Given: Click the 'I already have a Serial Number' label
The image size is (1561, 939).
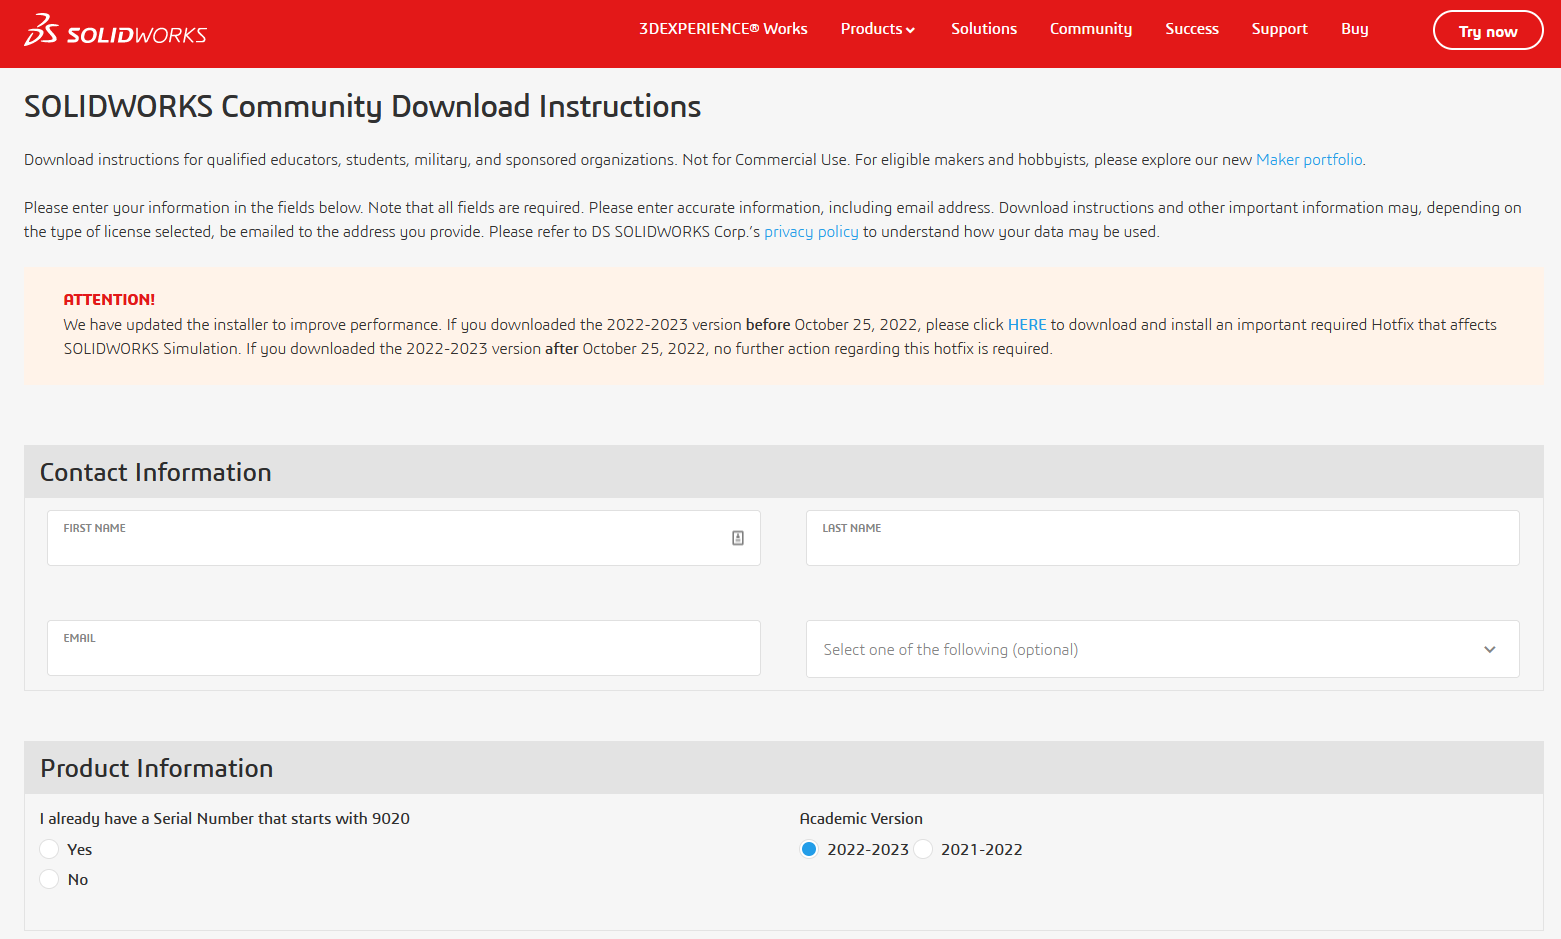Looking at the screenshot, I should (x=225, y=819).
